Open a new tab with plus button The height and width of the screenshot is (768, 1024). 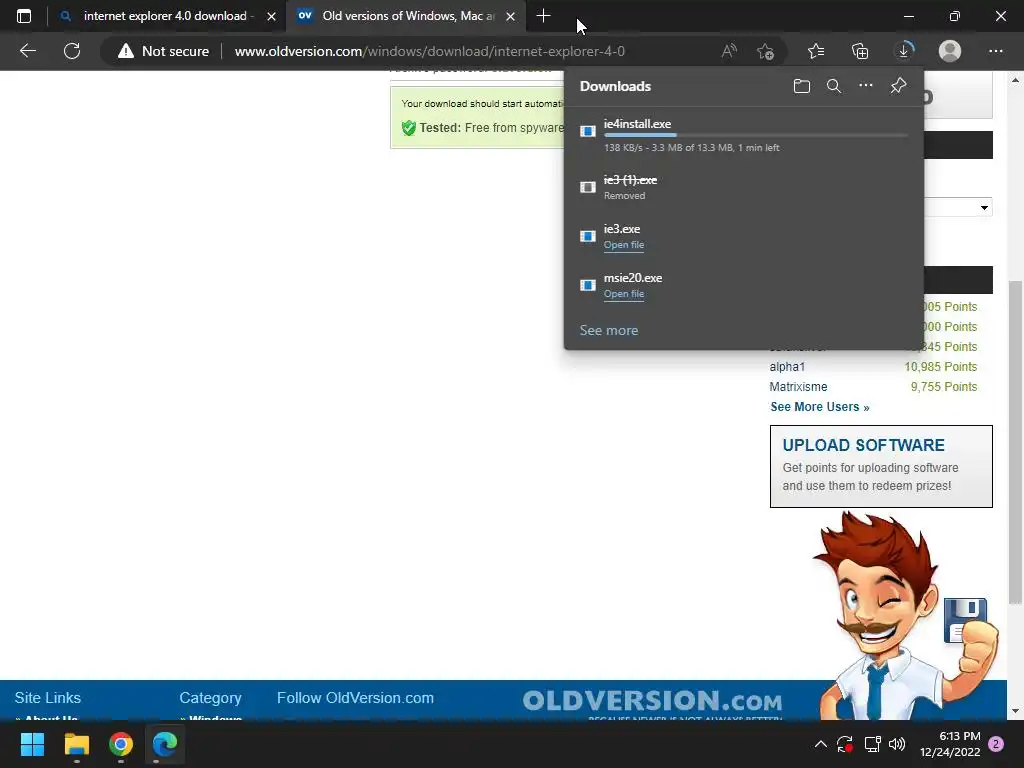click(543, 16)
